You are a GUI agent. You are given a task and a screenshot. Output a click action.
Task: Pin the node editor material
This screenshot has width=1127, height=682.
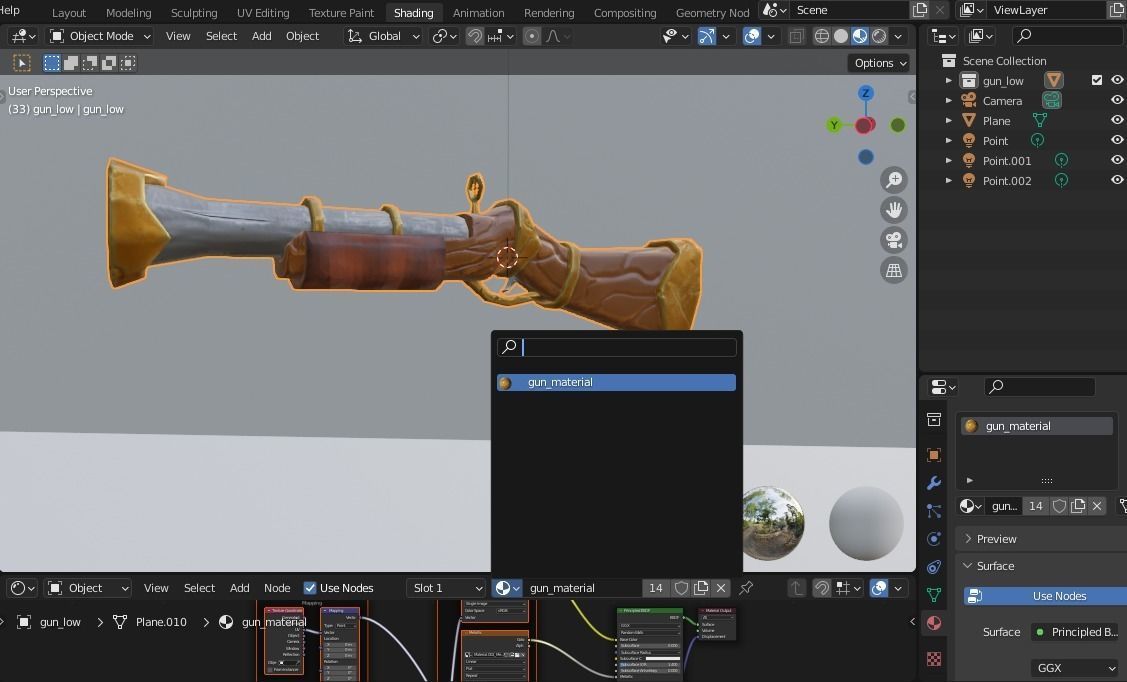746,588
